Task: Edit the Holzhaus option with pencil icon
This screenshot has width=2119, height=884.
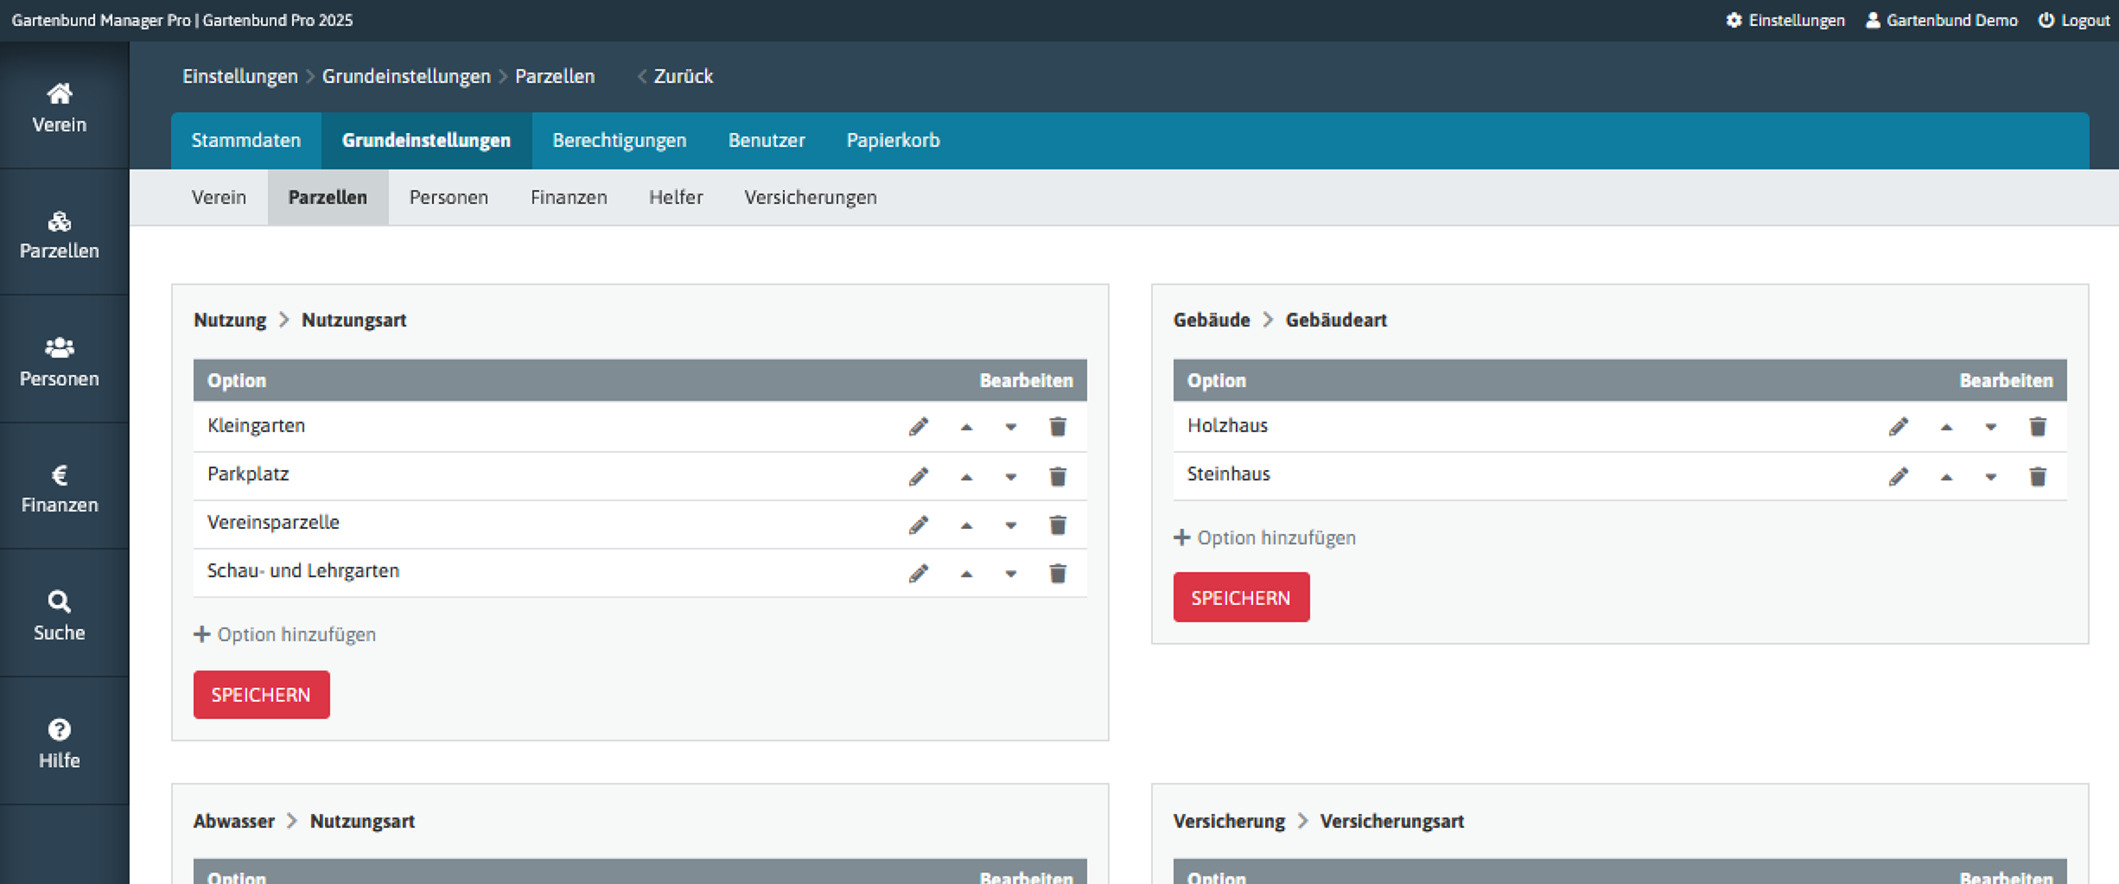Action: tap(1898, 427)
